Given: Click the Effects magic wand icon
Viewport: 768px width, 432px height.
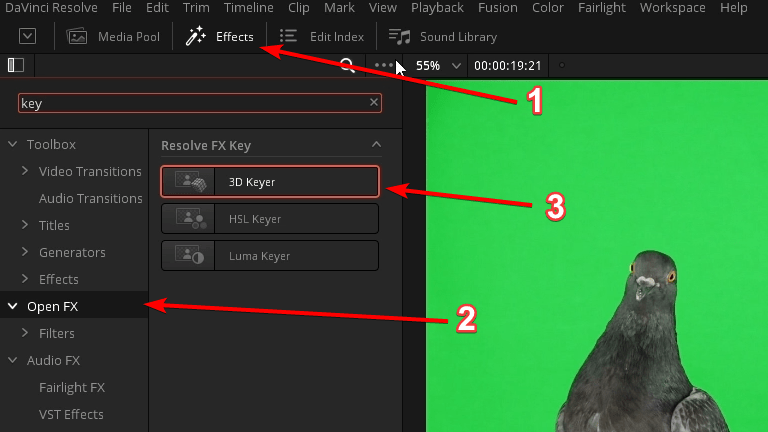Looking at the screenshot, I should coord(195,37).
